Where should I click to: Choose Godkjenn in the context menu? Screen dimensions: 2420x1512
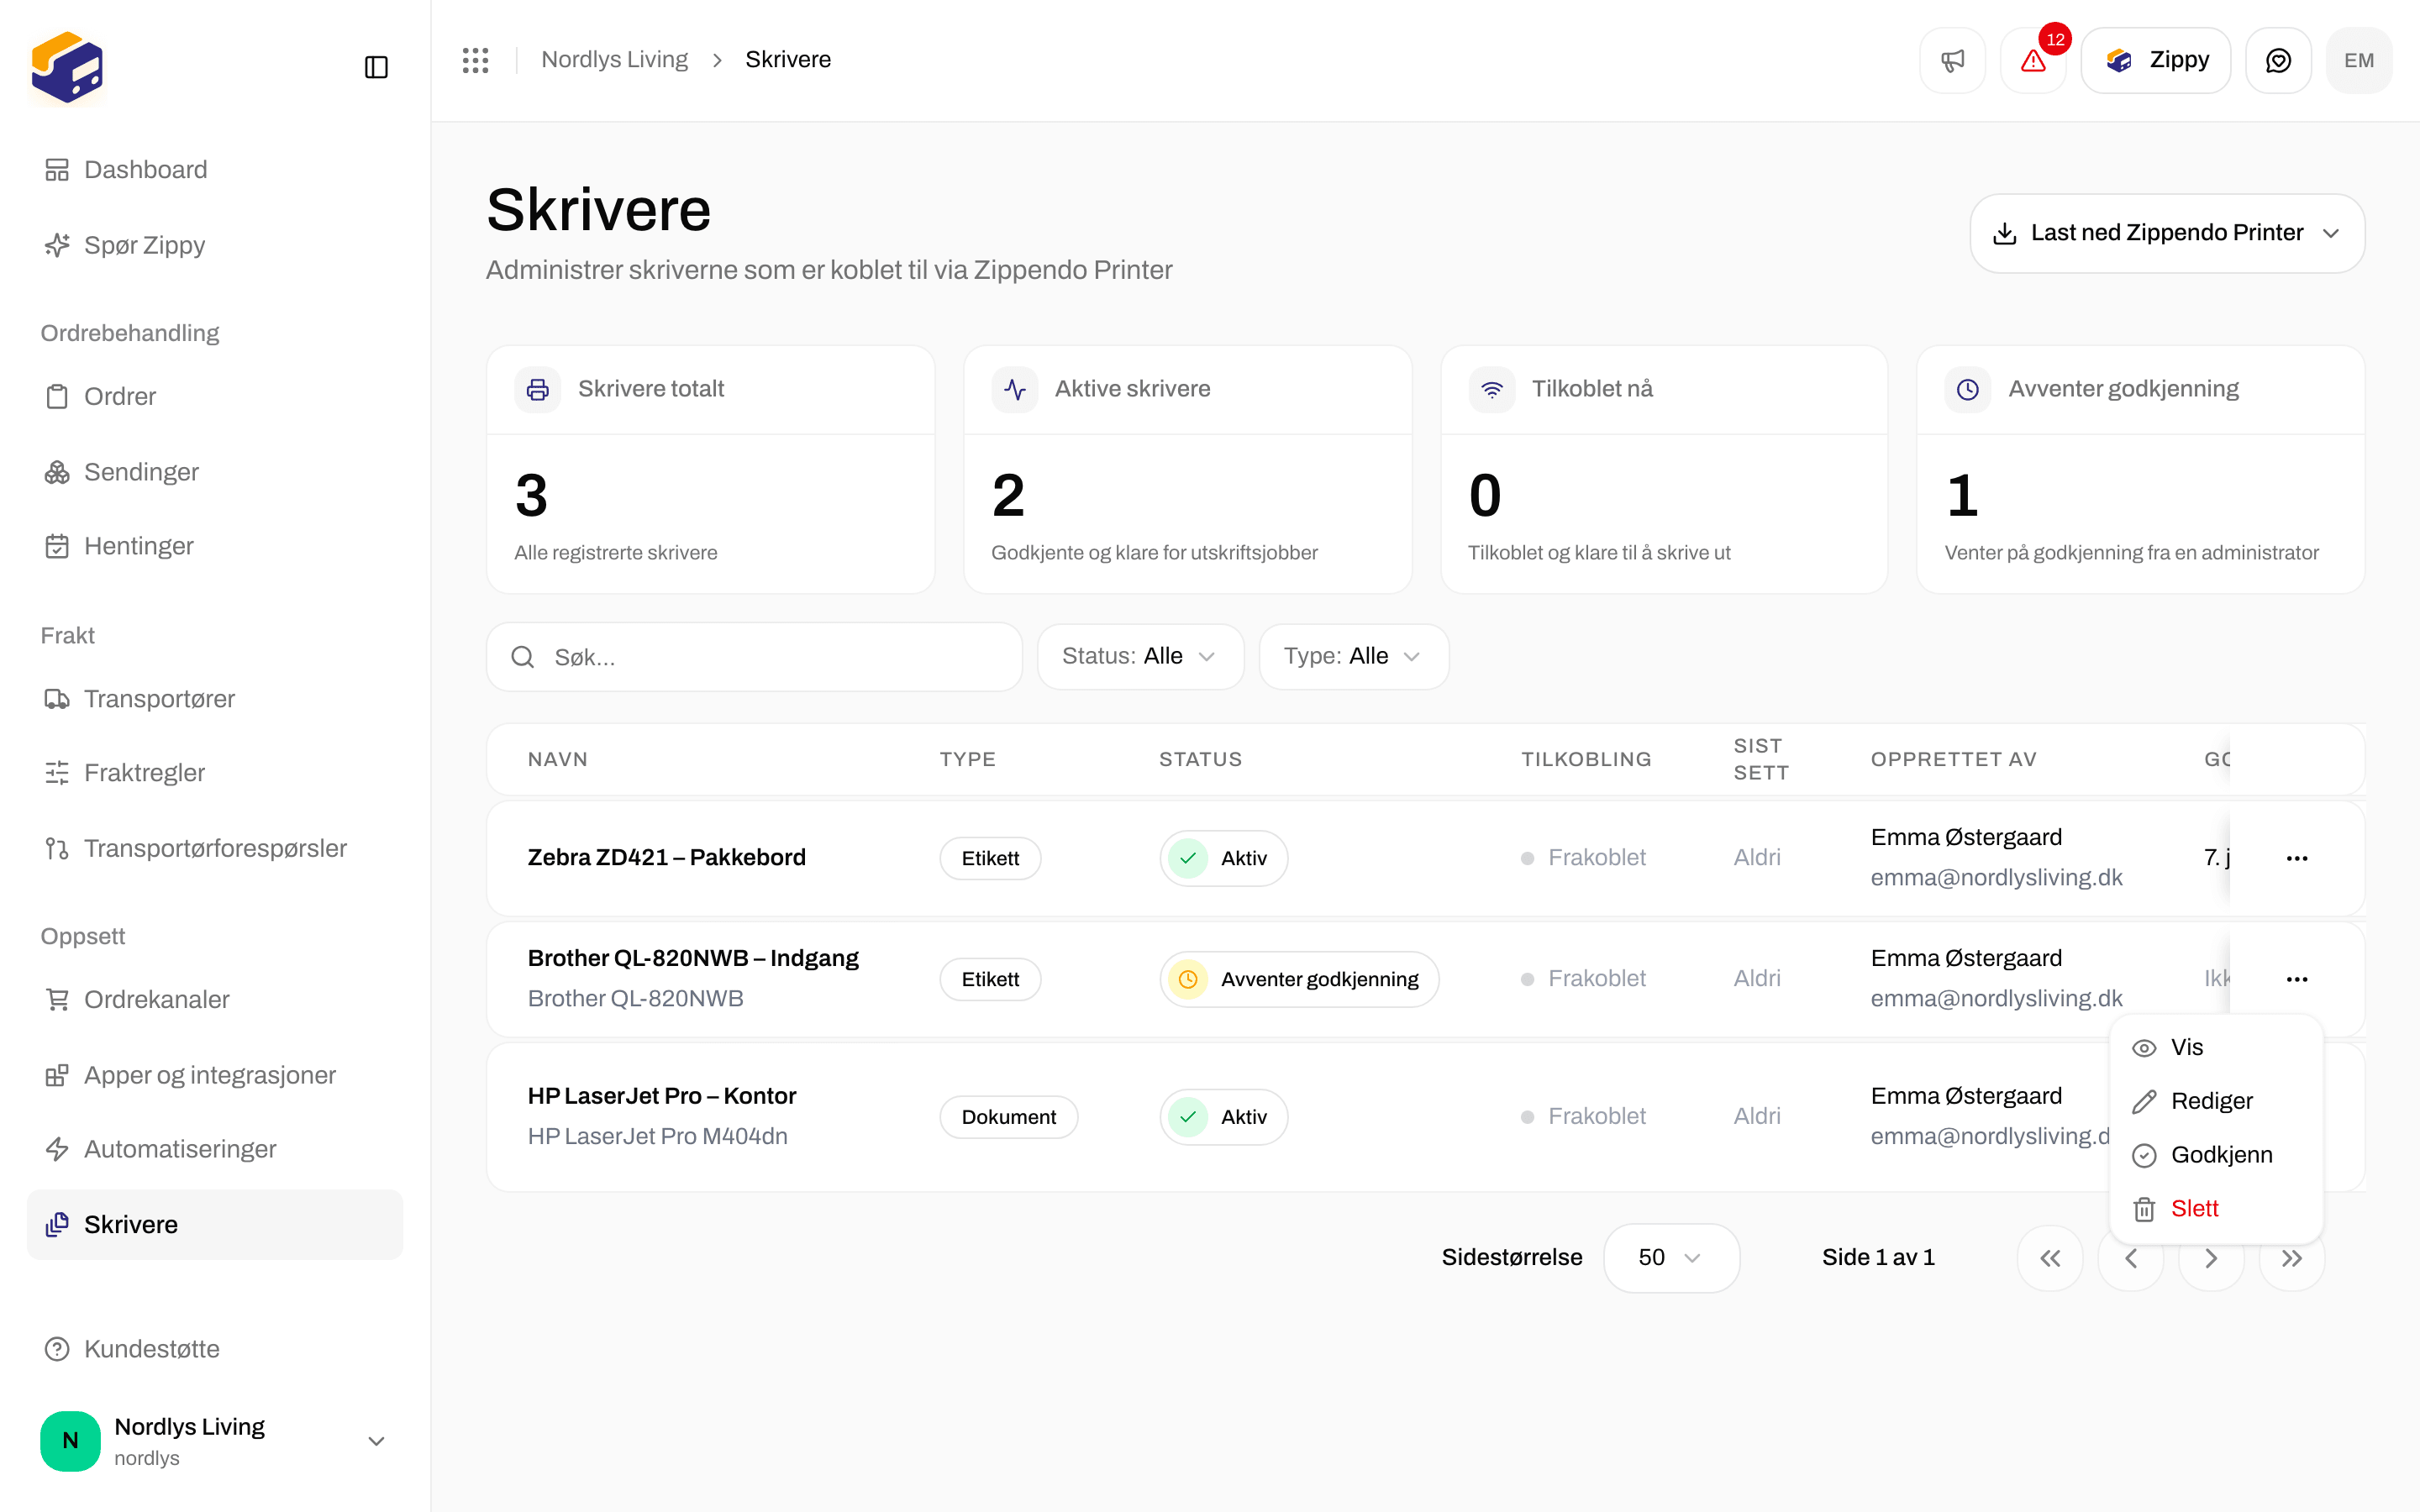pos(2216,1155)
